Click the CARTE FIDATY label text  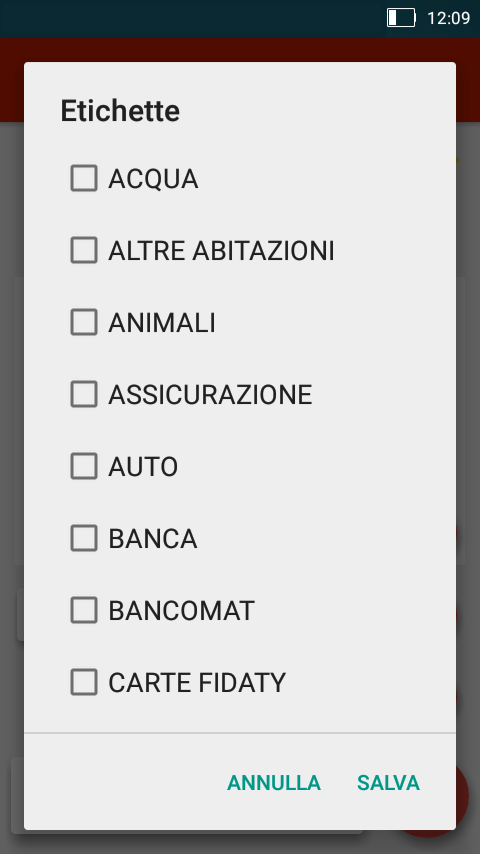(197, 682)
